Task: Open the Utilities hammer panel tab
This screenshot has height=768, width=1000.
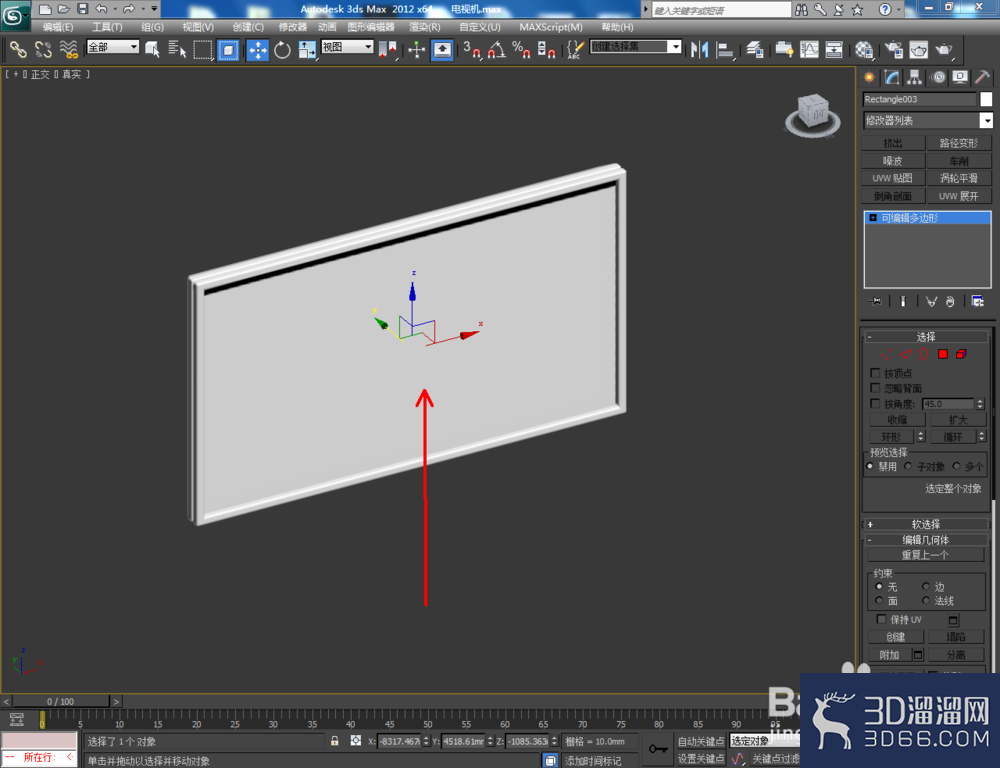Action: (983, 77)
